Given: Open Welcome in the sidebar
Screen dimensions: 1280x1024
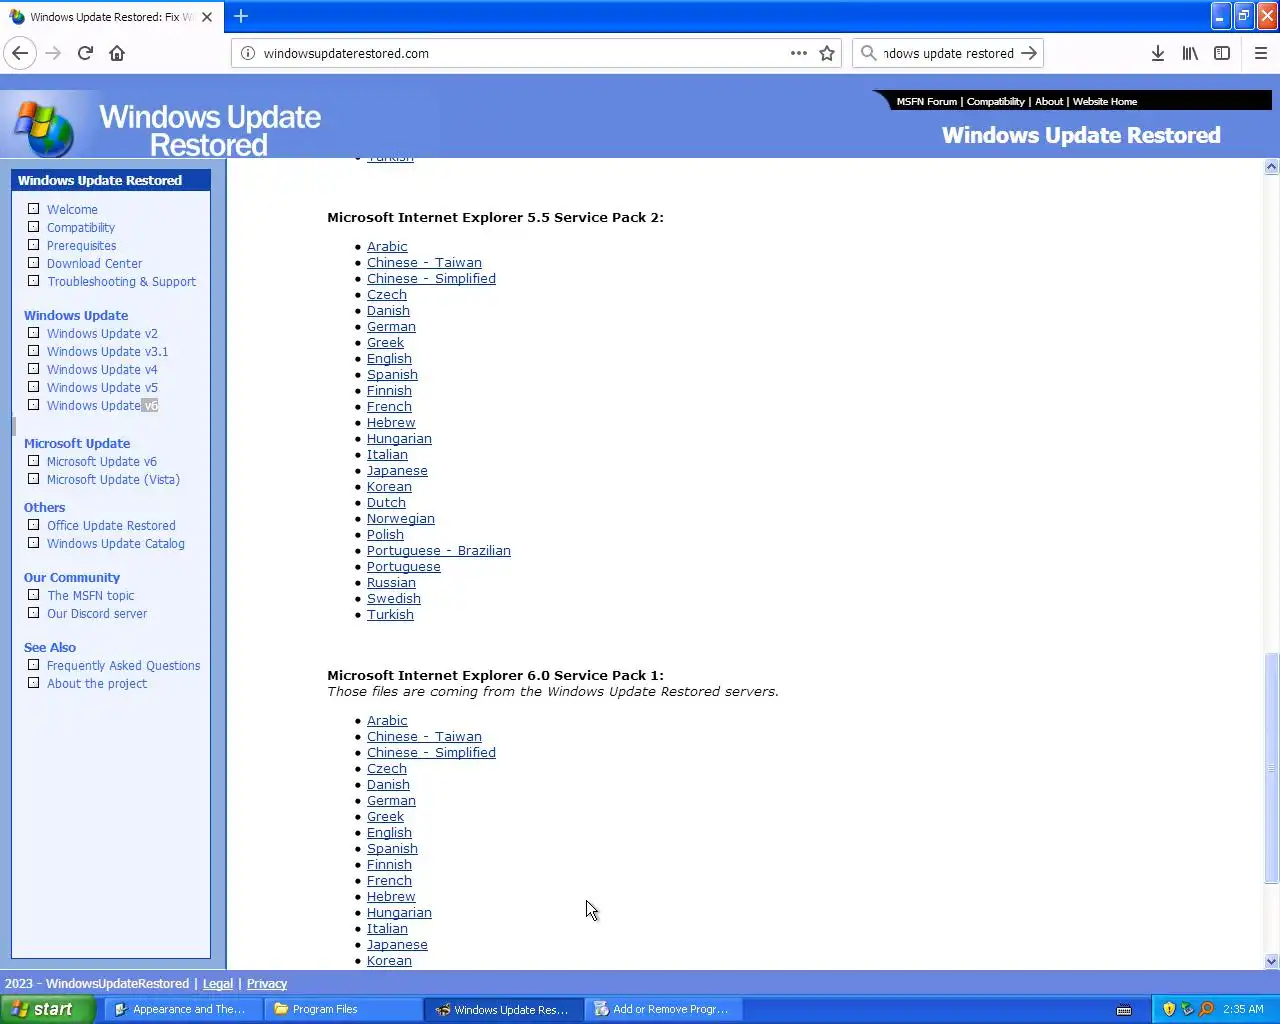Looking at the screenshot, I should 72,209.
